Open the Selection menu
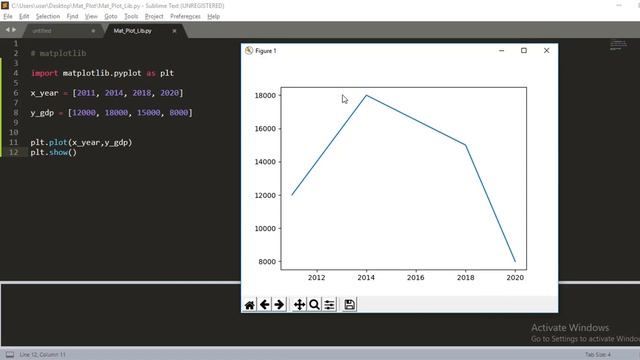The width and height of the screenshot is (640, 360). pyautogui.click(x=48, y=16)
